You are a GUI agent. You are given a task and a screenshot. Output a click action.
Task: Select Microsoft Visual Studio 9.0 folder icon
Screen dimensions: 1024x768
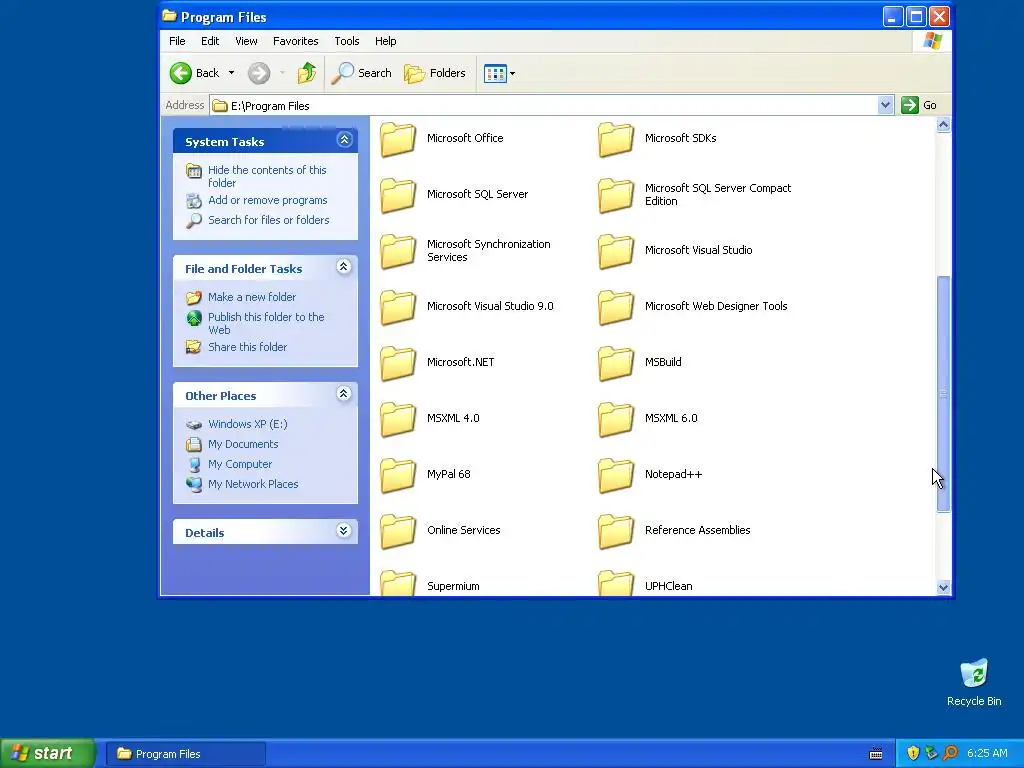pyautogui.click(x=398, y=307)
